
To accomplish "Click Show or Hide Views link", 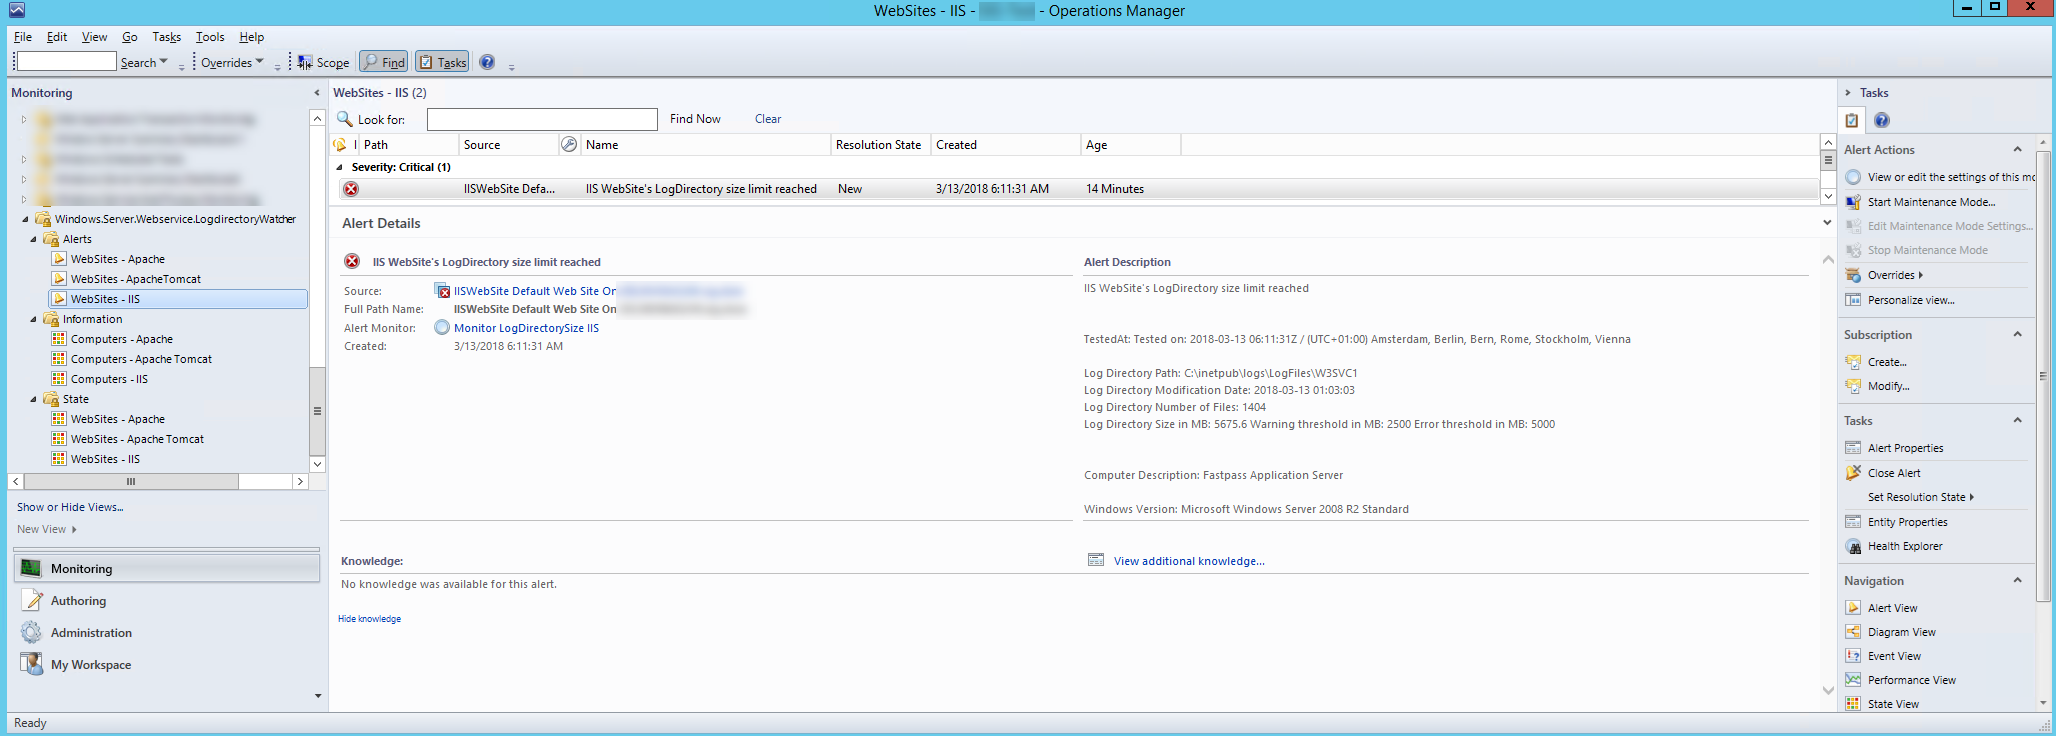I will click(70, 507).
